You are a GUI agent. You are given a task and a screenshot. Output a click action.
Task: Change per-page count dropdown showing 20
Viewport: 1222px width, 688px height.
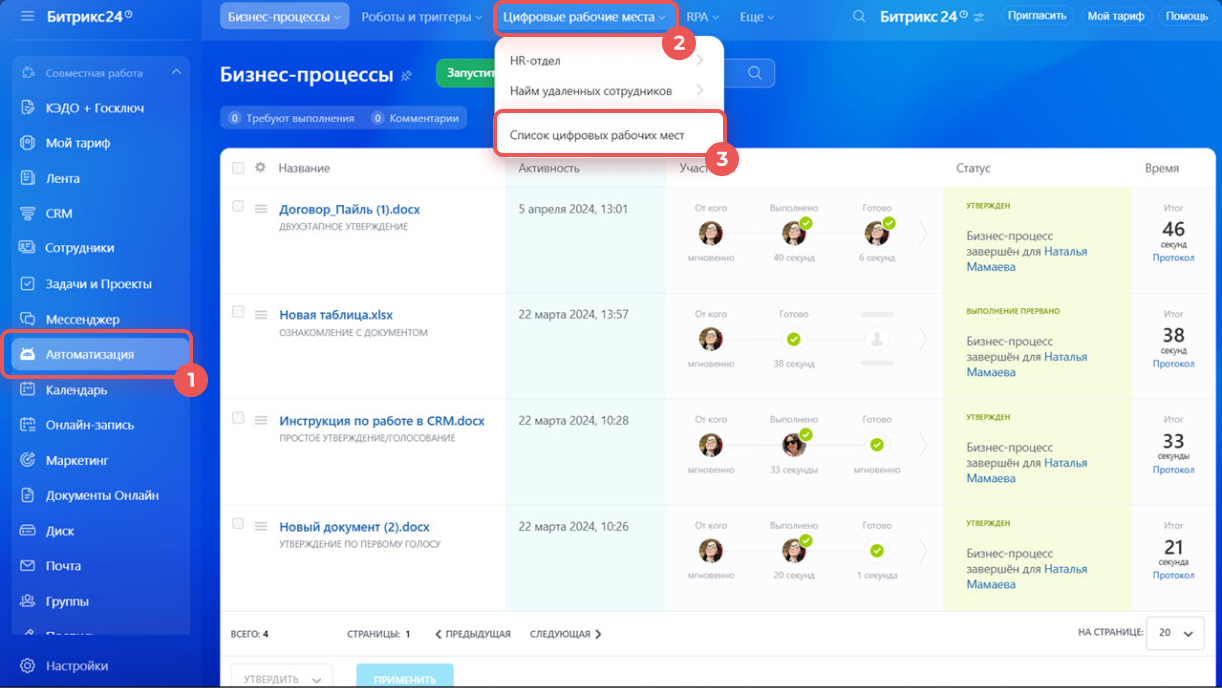(1175, 633)
